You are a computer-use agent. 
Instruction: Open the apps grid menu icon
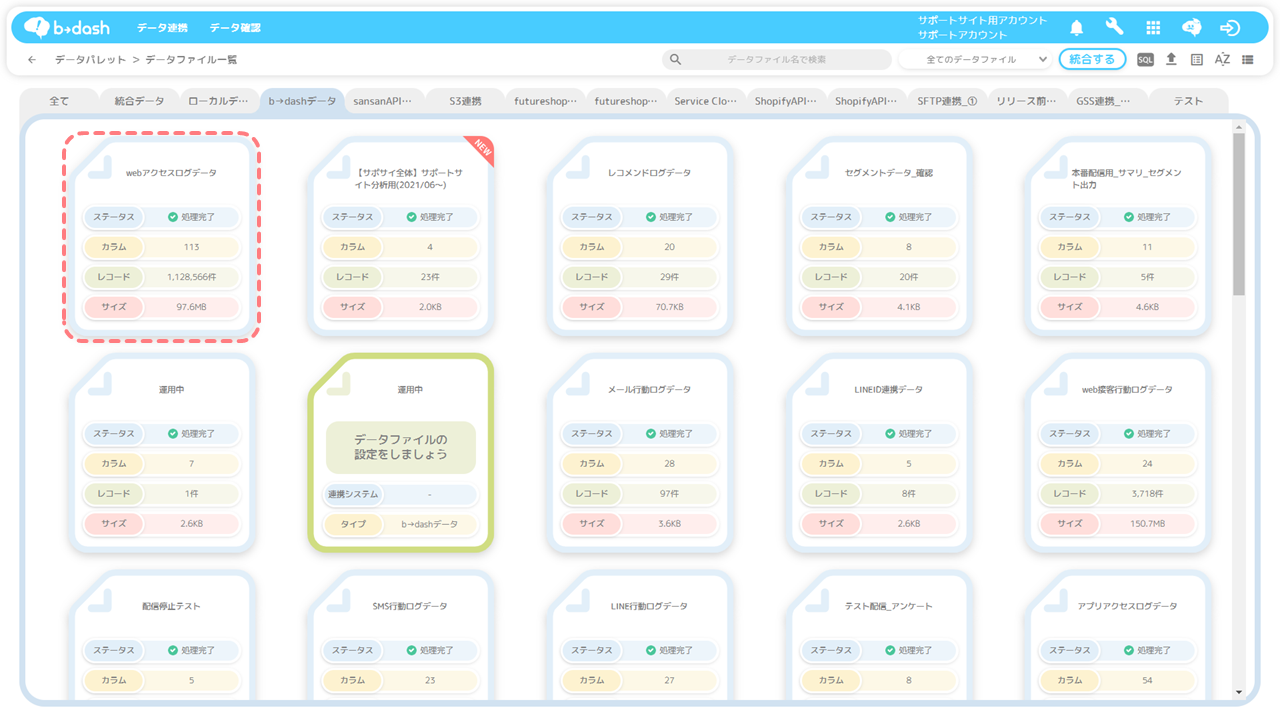(x=1153, y=28)
